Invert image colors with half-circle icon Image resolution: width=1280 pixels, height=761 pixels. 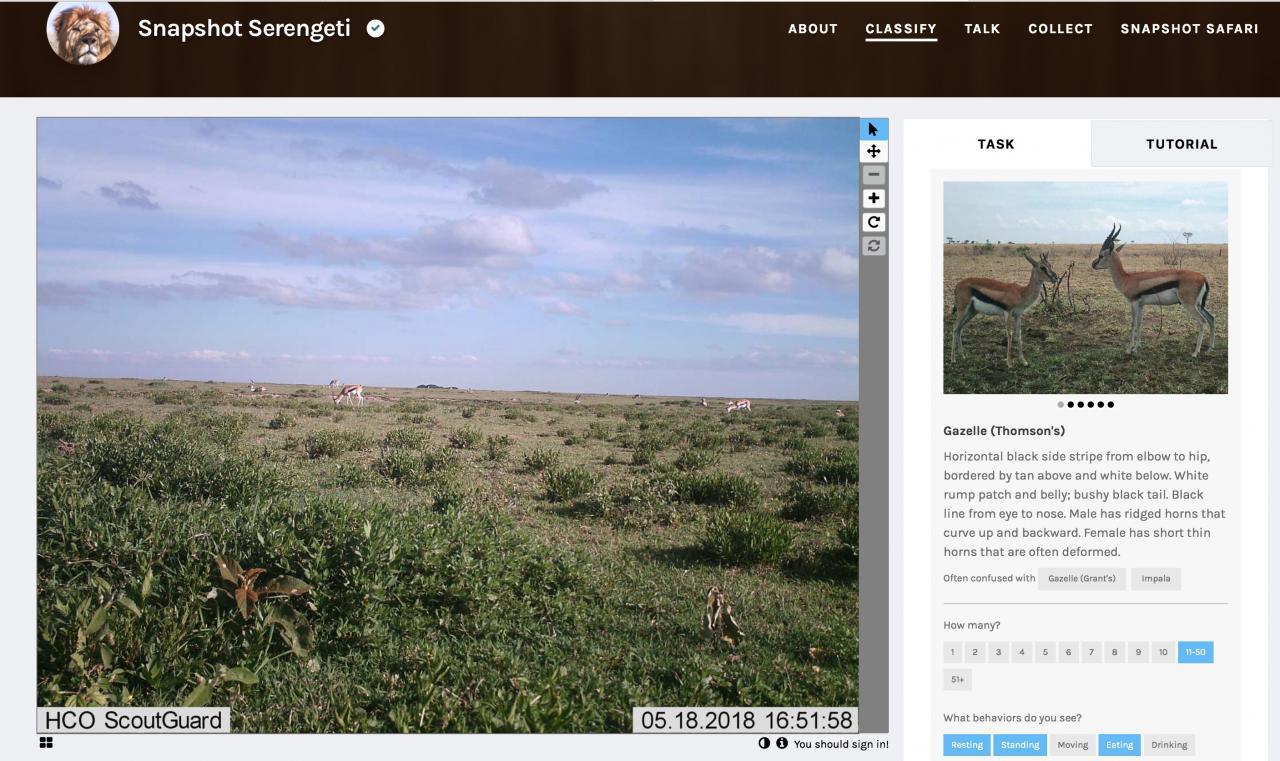(x=765, y=744)
